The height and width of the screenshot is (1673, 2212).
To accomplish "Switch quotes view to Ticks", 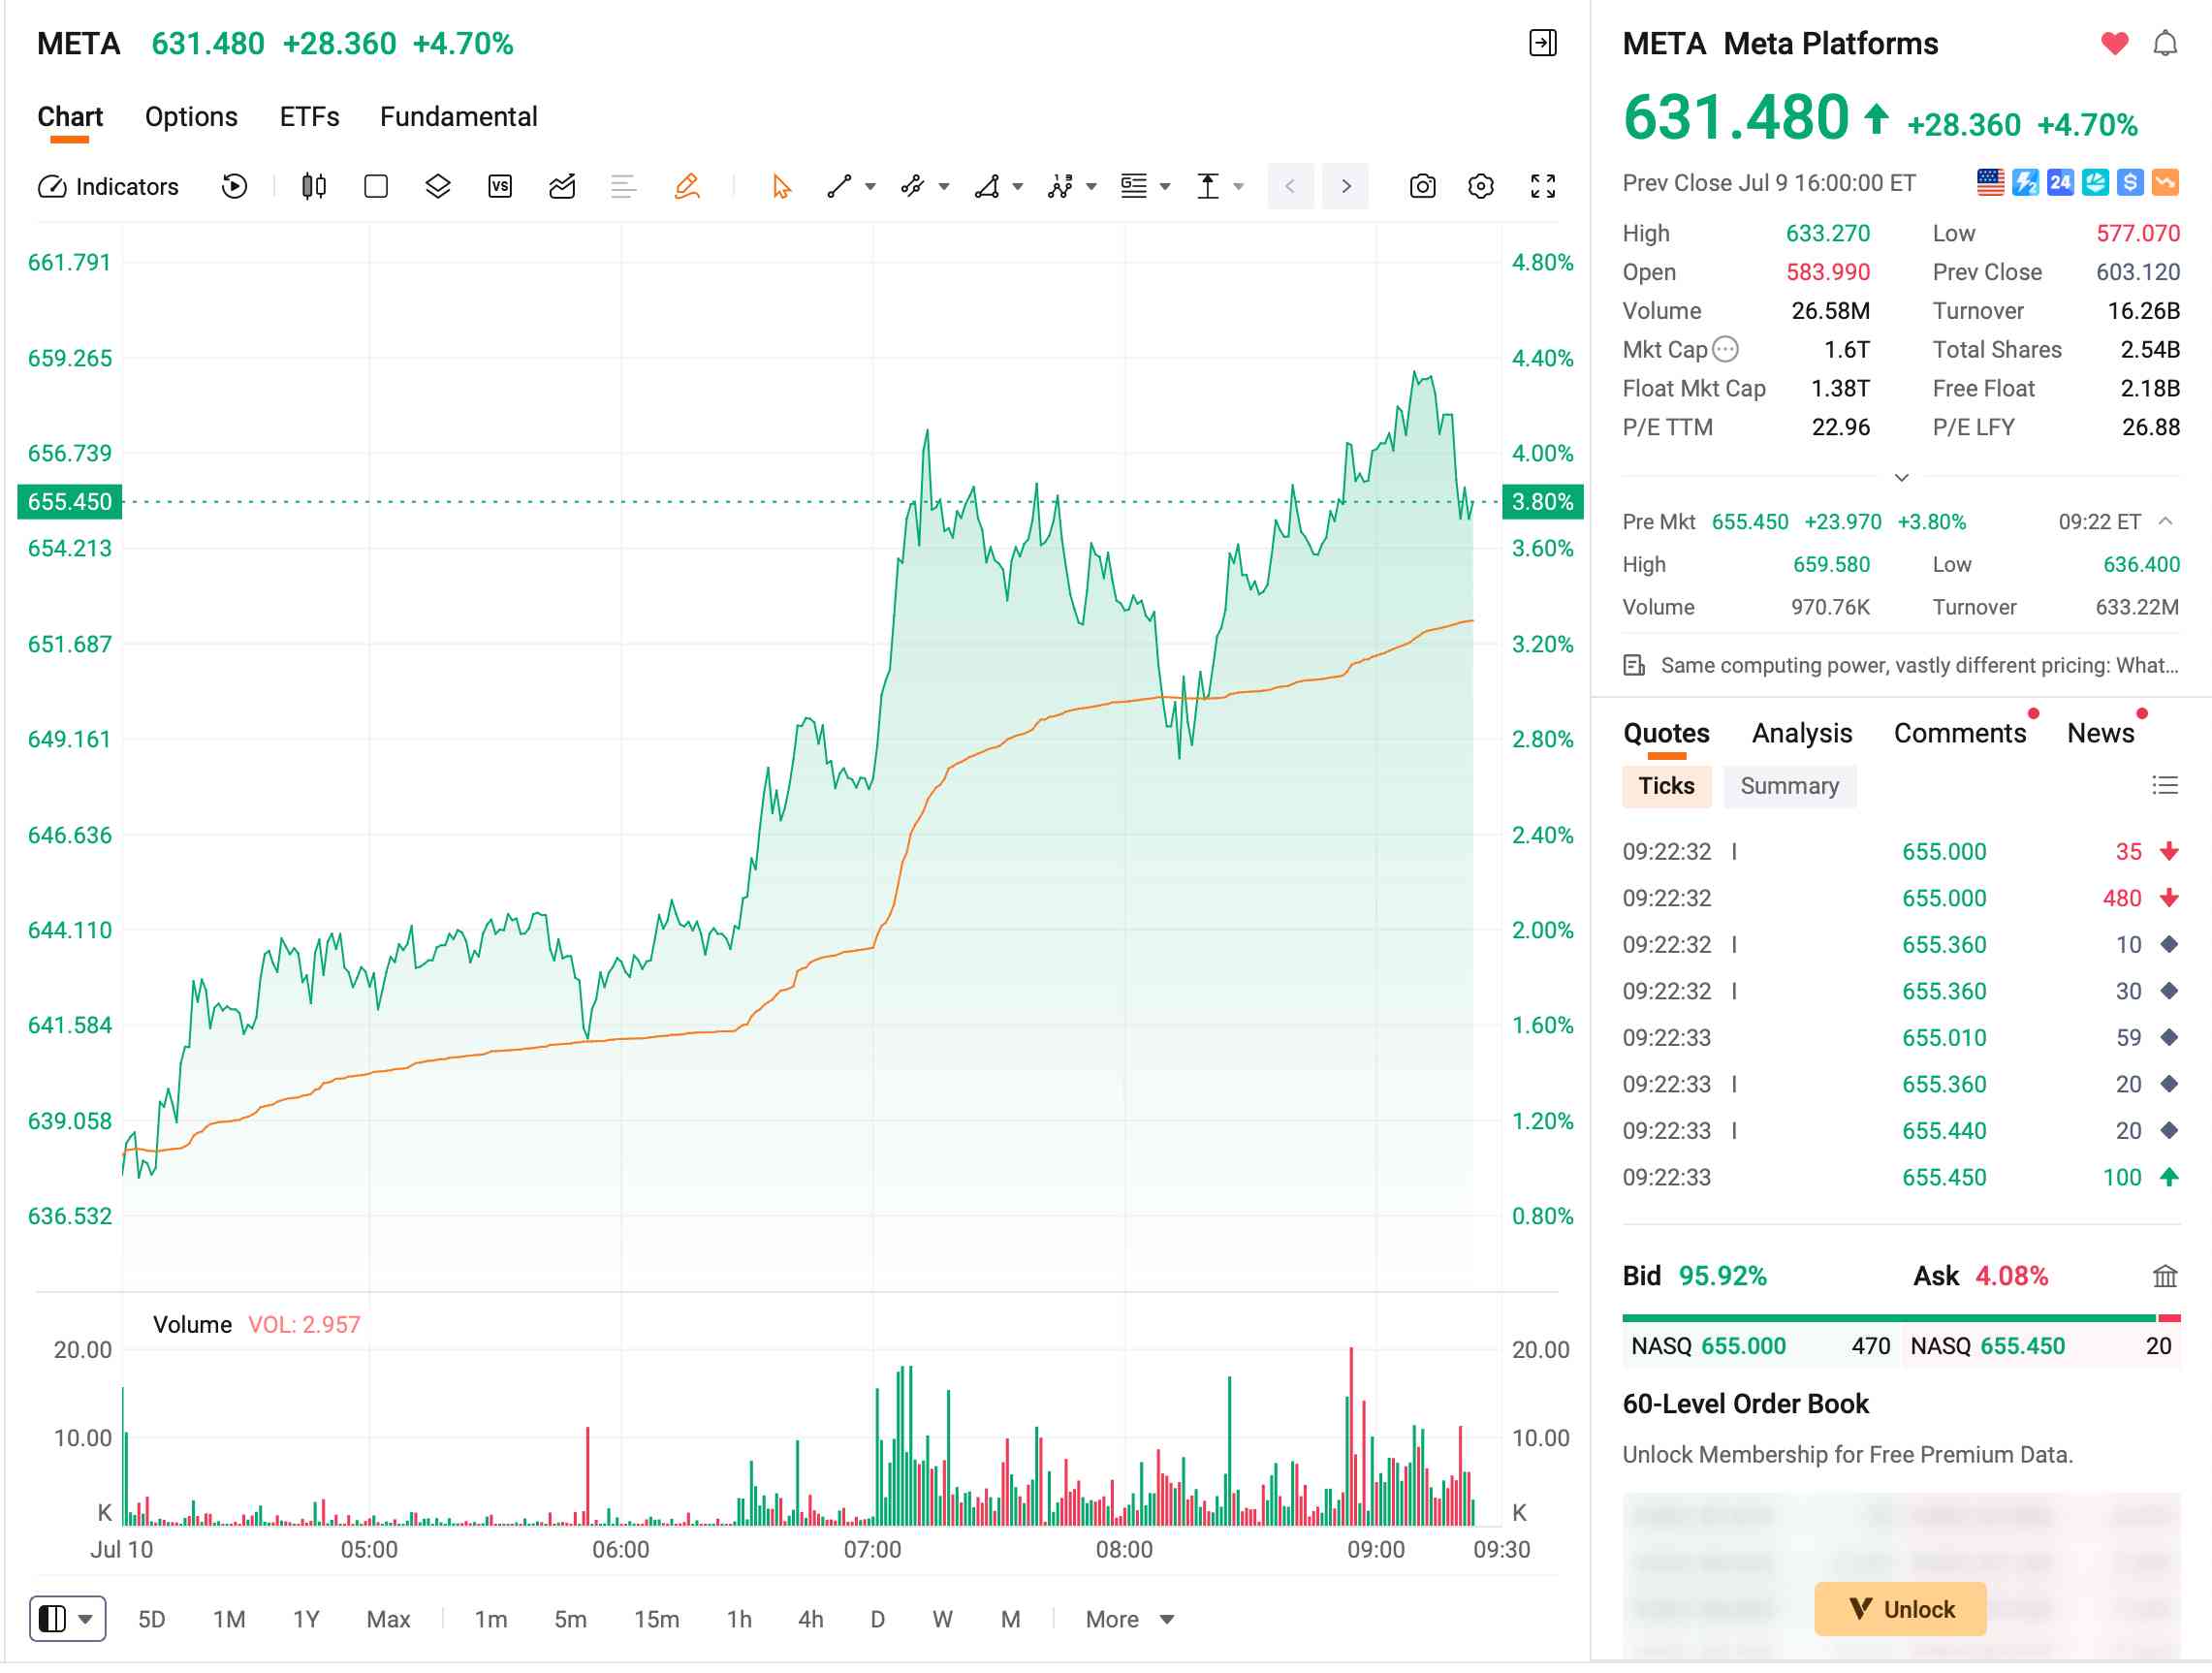I will [1666, 786].
